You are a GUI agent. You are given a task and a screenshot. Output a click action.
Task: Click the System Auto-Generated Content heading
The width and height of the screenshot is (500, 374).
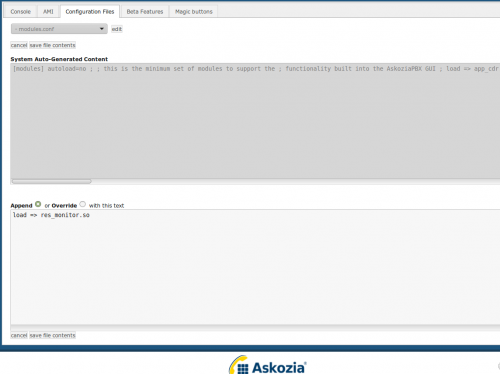click(59, 59)
